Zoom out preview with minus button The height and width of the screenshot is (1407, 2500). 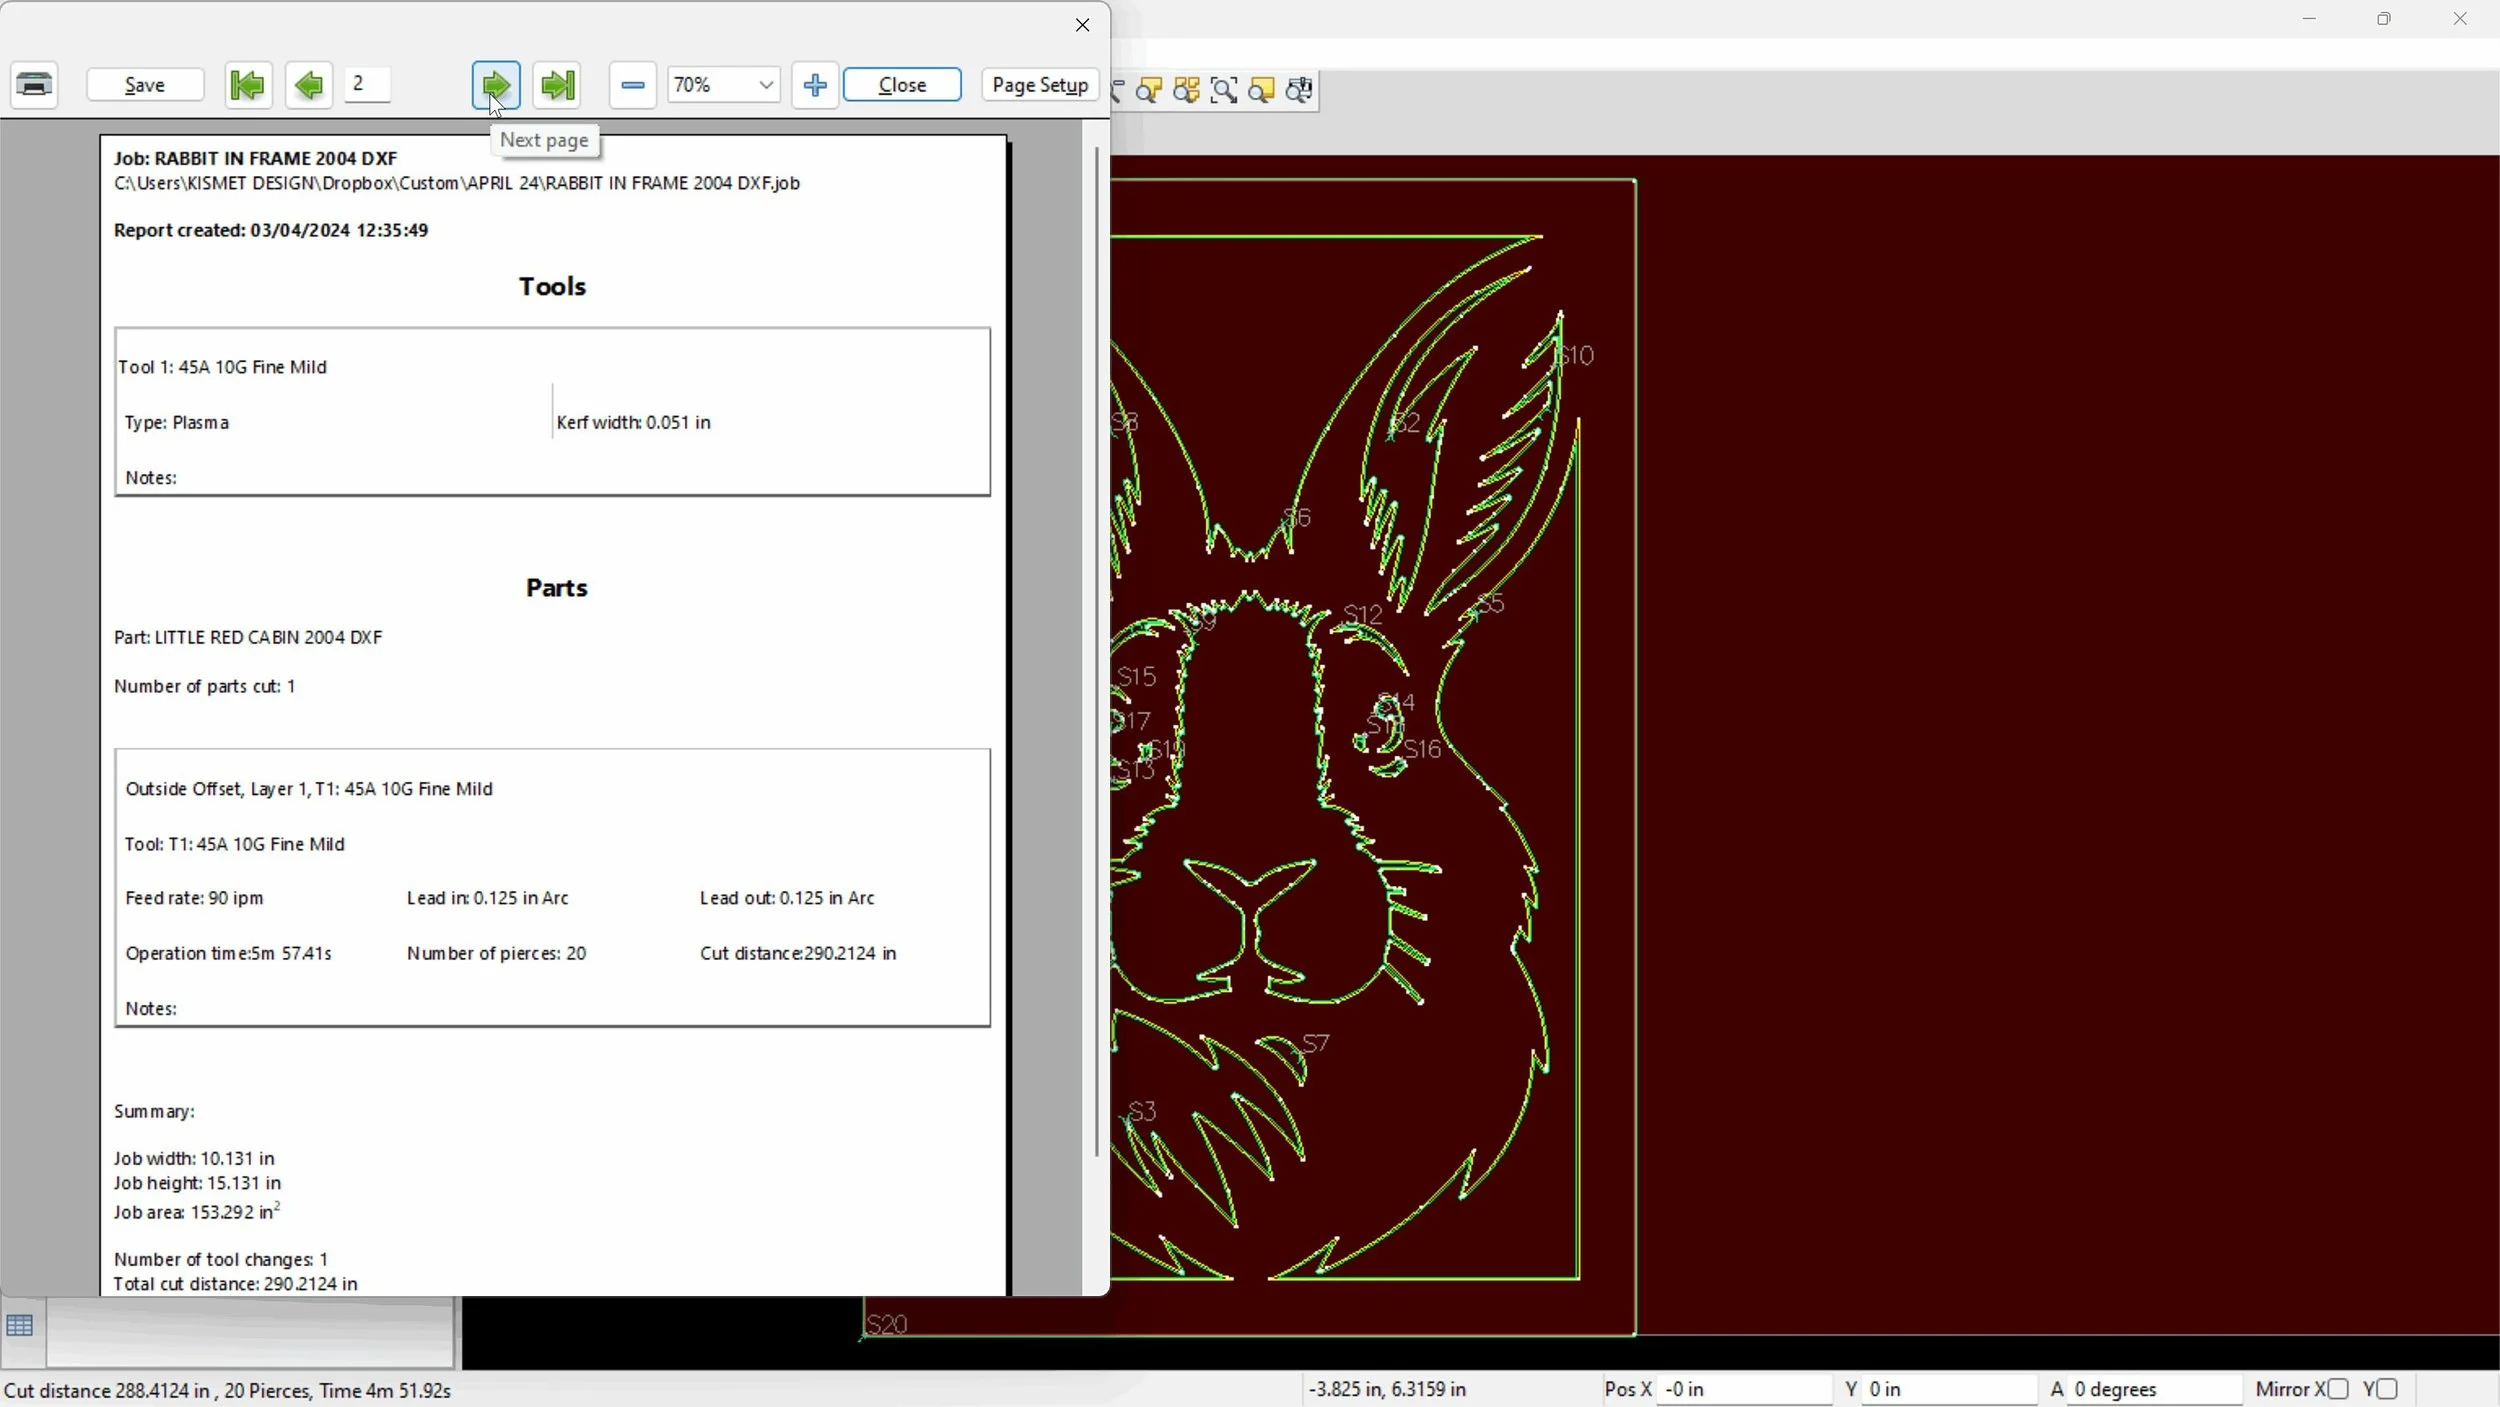point(632,85)
